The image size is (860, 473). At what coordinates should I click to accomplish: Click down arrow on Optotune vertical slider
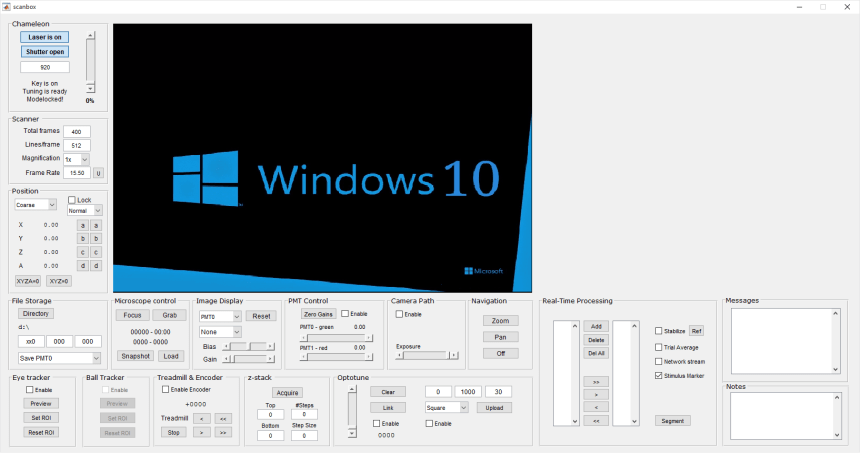pos(352,433)
